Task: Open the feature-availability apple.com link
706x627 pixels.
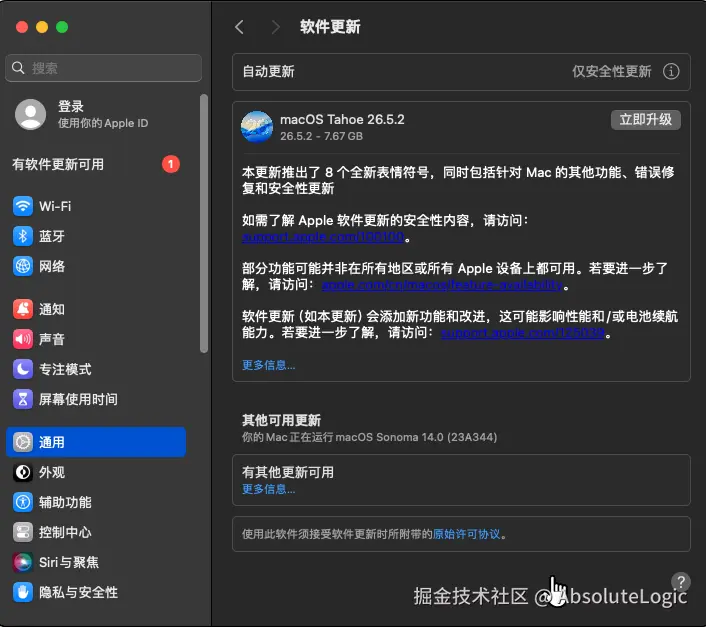Action: (442, 285)
